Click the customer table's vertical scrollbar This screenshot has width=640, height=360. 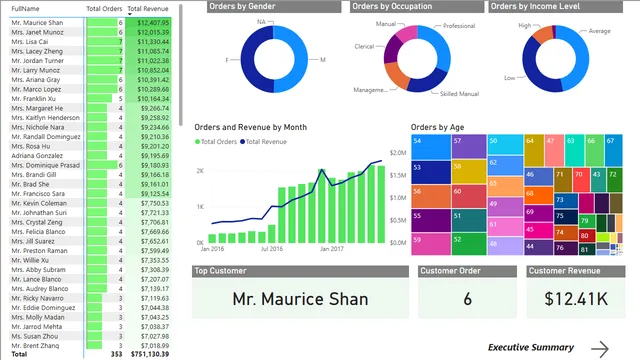click(x=181, y=65)
